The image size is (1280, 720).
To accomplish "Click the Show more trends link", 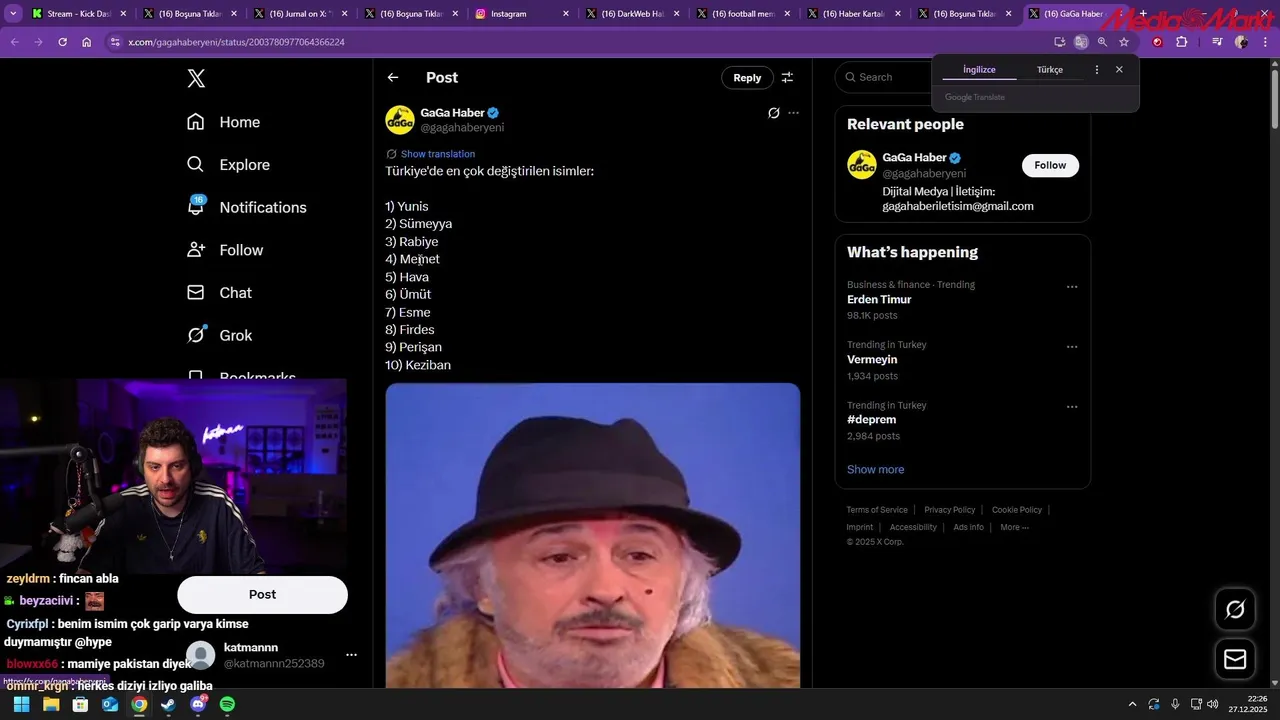I will (875, 469).
